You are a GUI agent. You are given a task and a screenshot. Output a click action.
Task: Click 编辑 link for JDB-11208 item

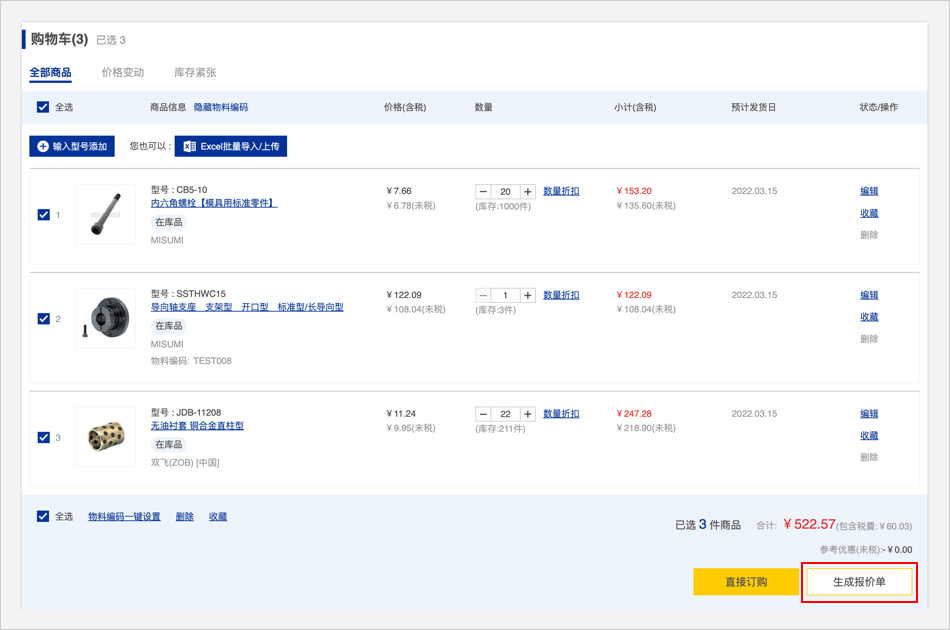pos(869,414)
